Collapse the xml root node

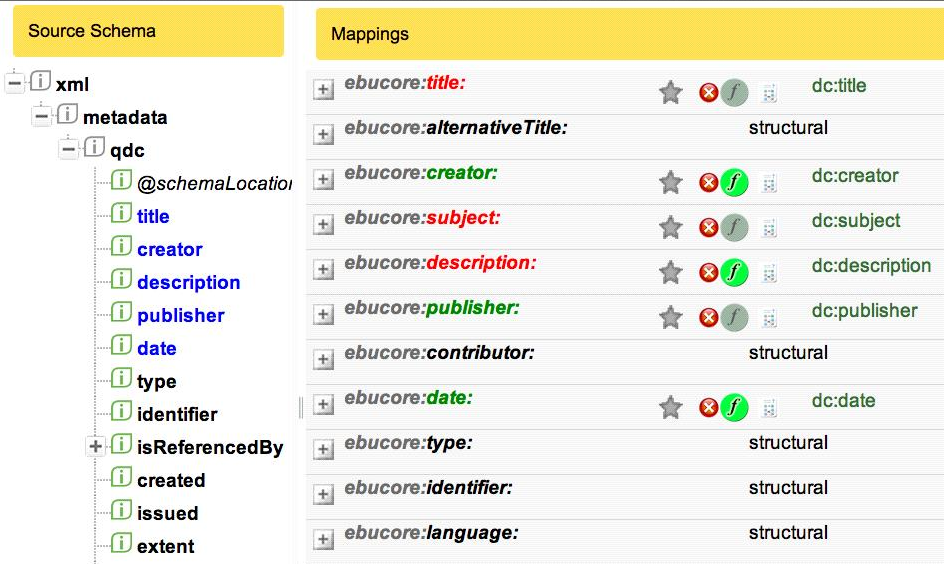(14, 82)
